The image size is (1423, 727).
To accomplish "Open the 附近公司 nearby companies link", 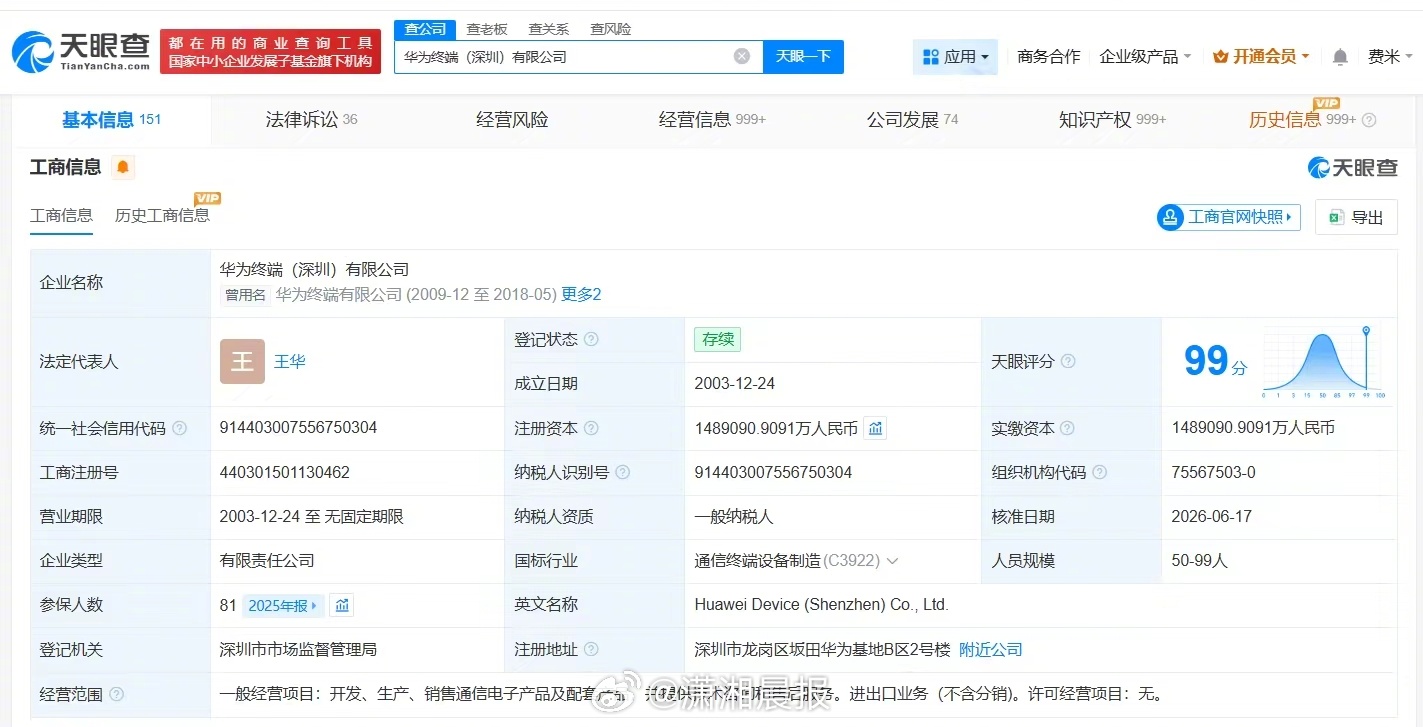I will tap(991, 649).
